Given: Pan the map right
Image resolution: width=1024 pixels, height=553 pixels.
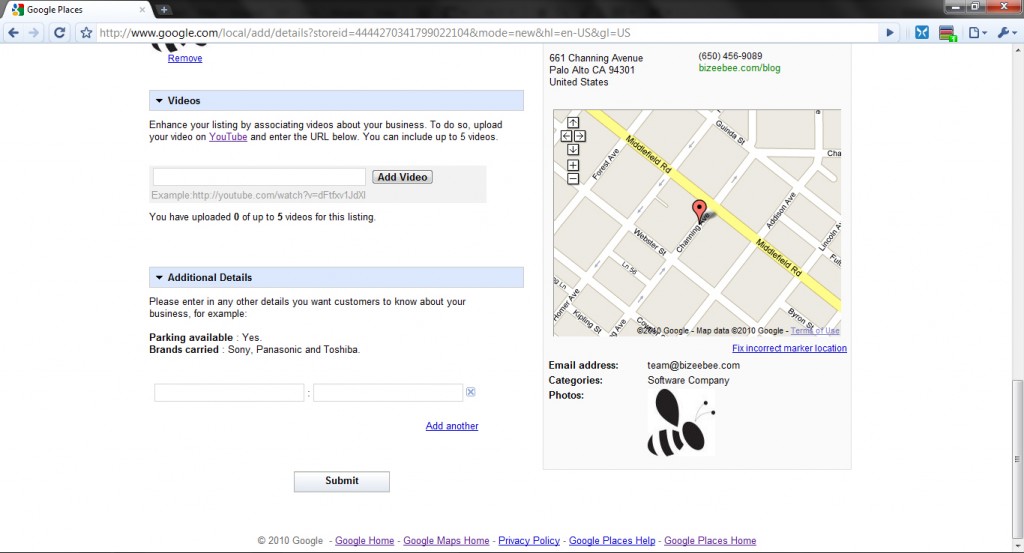Looking at the screenshot, I should pos(579,136).
